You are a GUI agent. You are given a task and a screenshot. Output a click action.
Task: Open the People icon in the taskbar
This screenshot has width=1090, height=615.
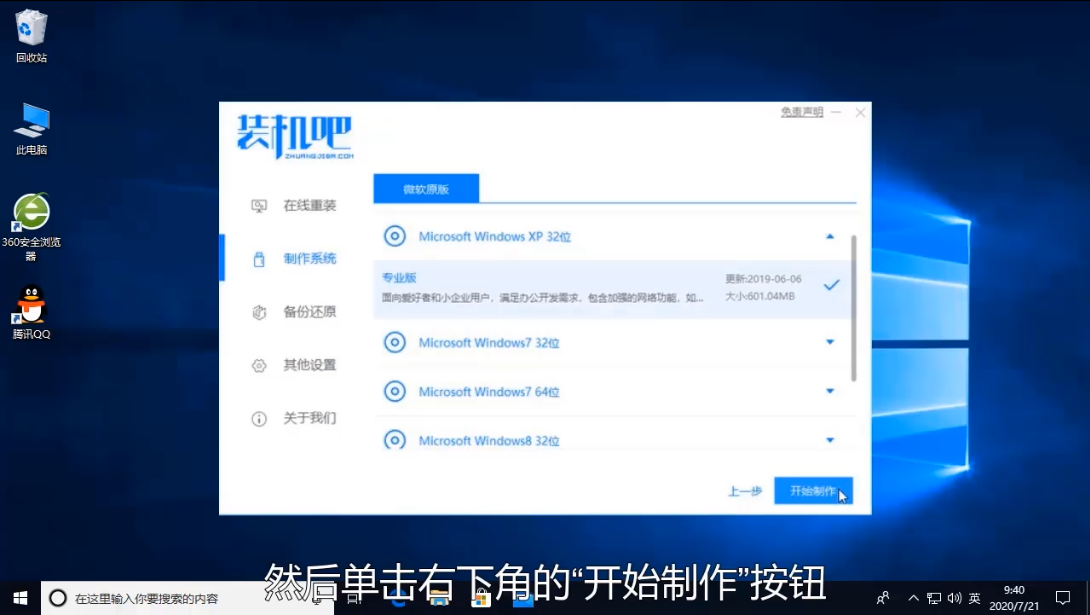point(883,598)
